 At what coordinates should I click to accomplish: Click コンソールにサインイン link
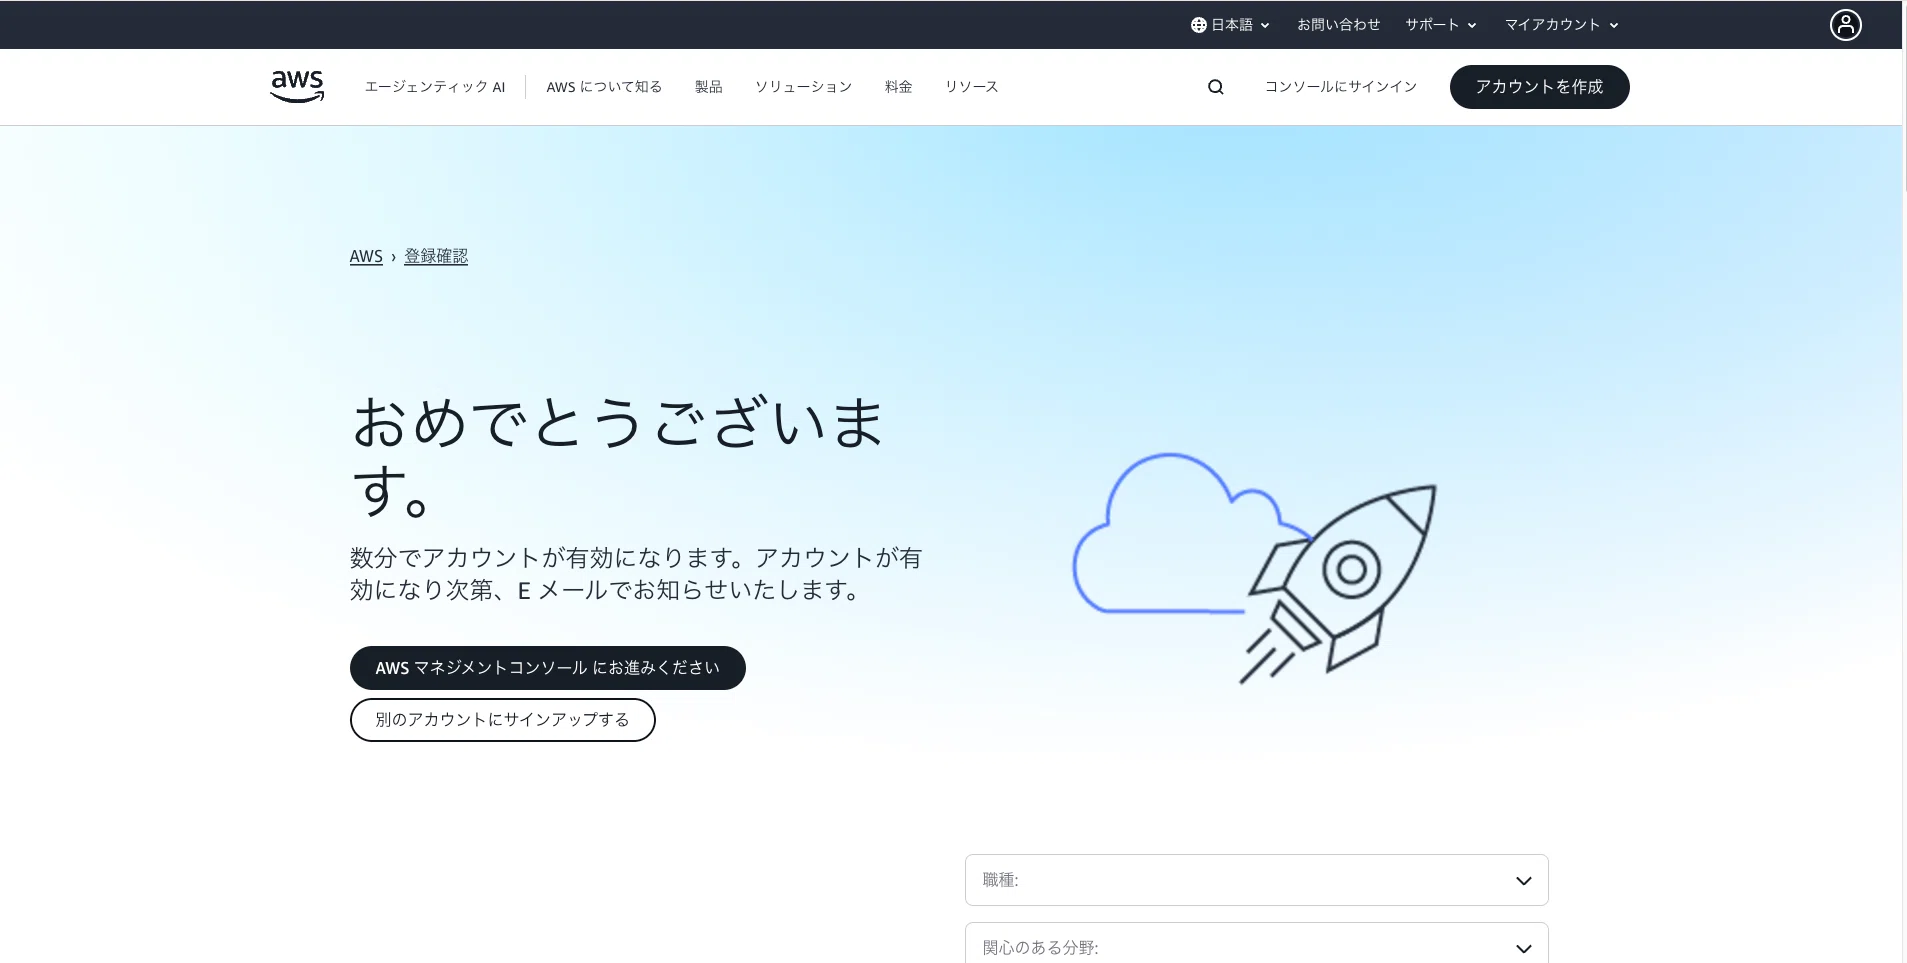(1340, 87)
